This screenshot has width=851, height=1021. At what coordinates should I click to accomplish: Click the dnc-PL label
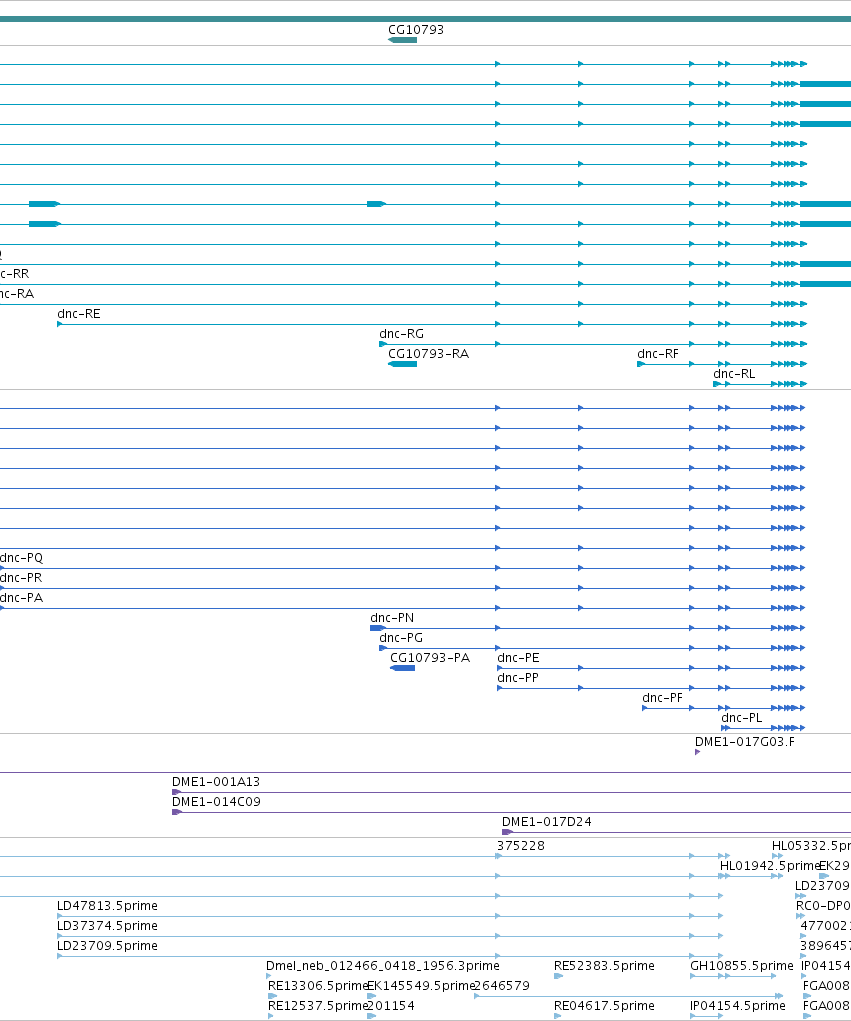coord(742,718)
